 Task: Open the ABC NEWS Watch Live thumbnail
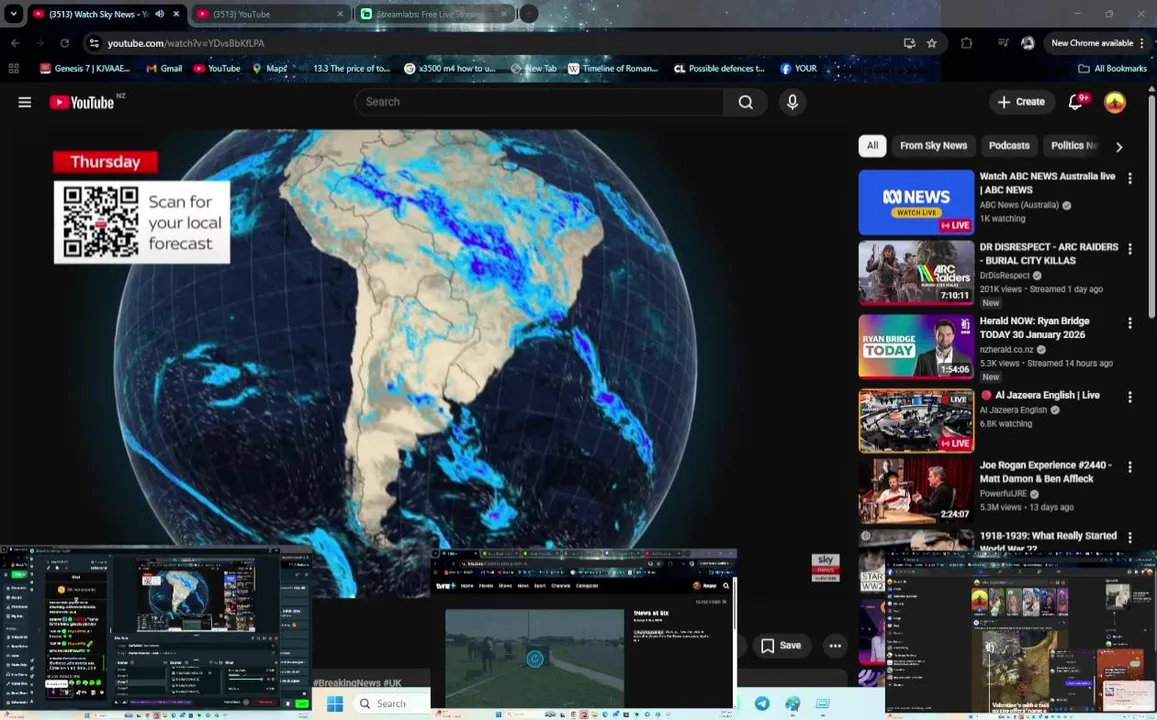pyautogui.click(x=916, y=202)
